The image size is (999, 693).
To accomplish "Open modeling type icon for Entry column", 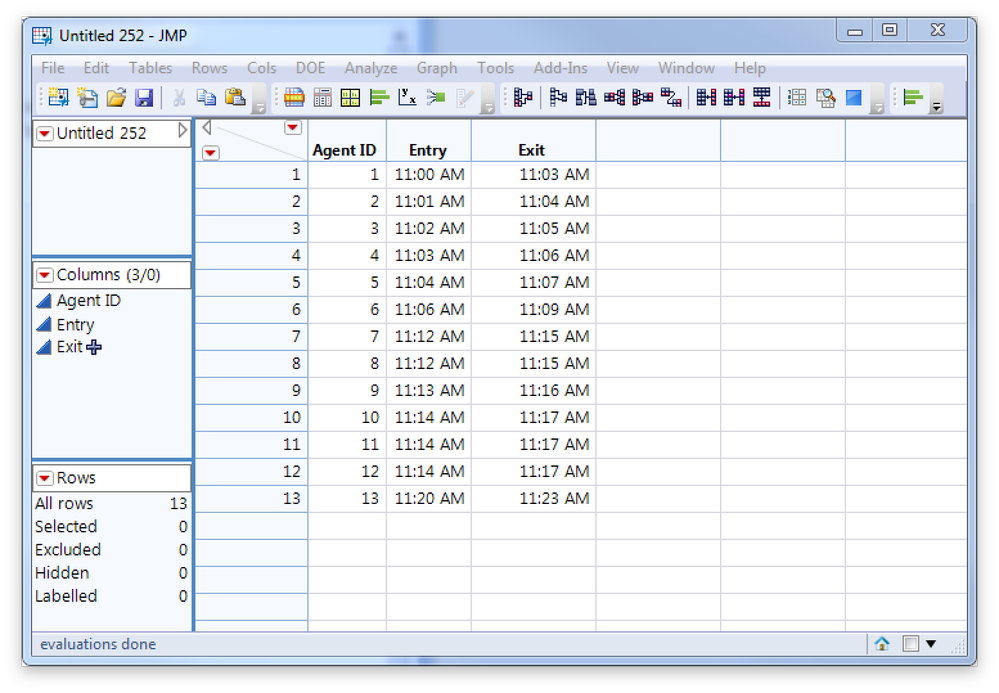I will (x=43, y=324).
